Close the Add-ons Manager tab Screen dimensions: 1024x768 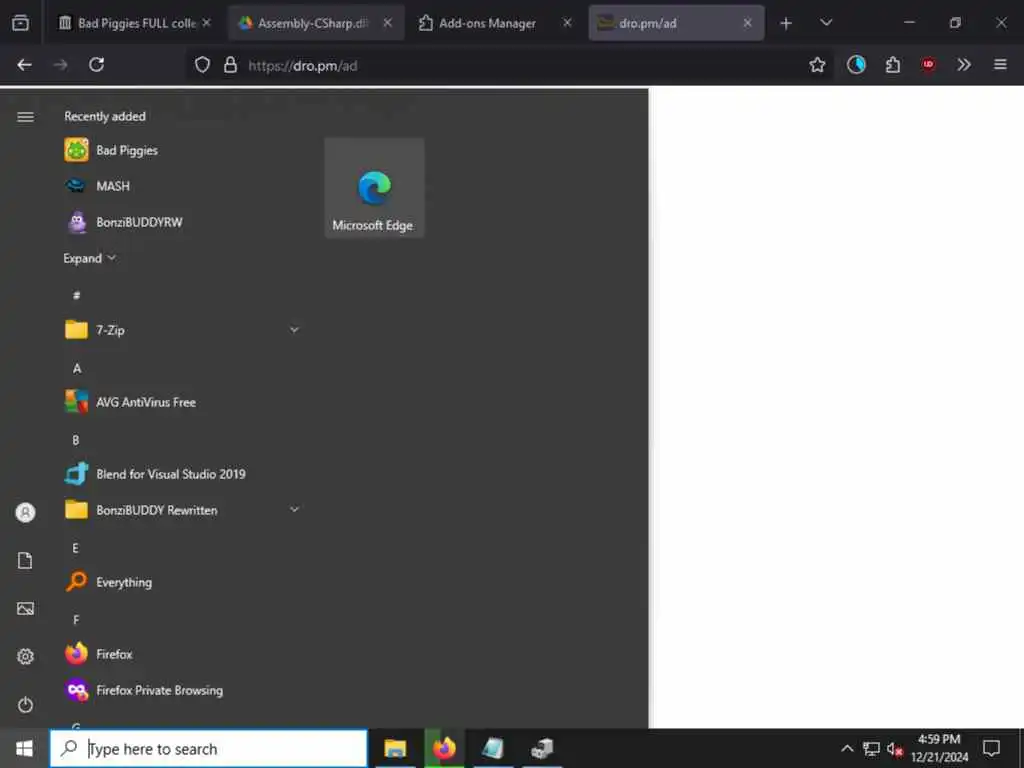click(568, 23)
